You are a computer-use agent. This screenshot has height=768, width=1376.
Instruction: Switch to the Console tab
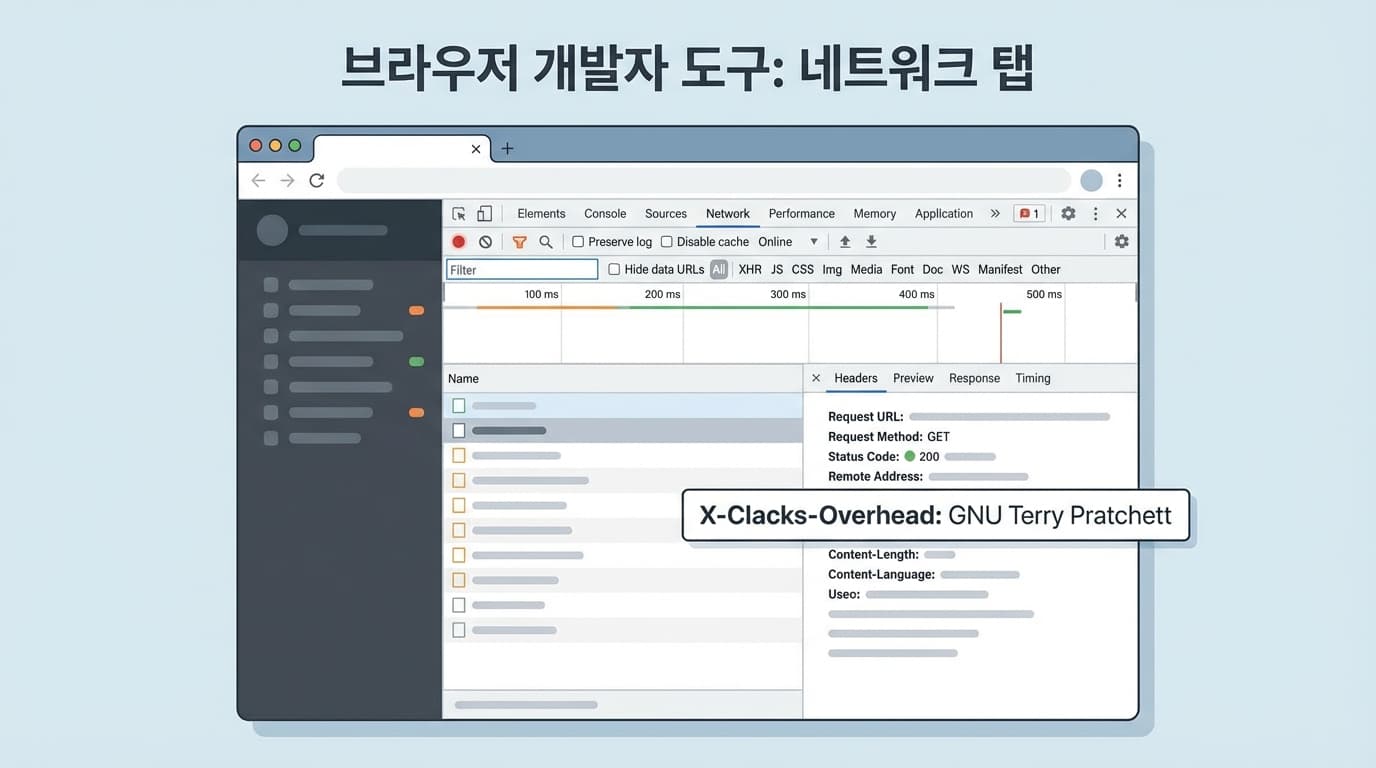(605, 214)
